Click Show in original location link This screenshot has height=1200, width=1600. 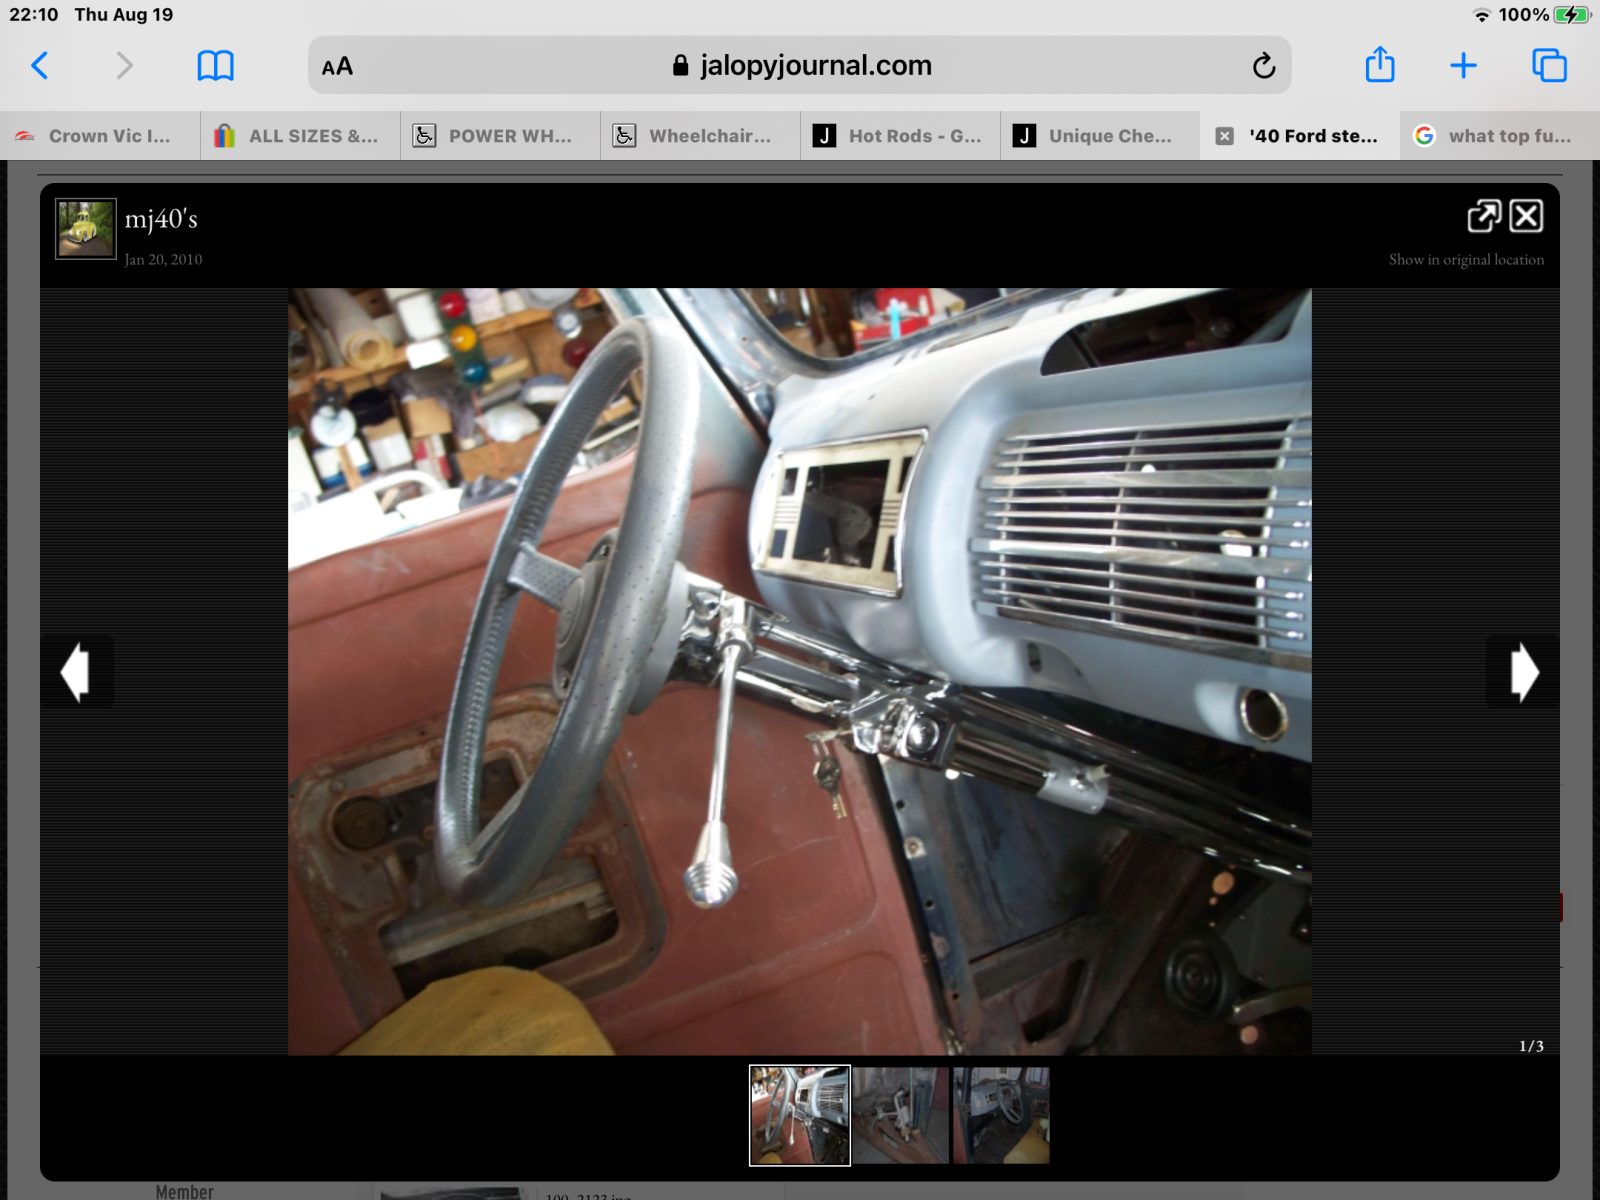[x=1465, y=260]
